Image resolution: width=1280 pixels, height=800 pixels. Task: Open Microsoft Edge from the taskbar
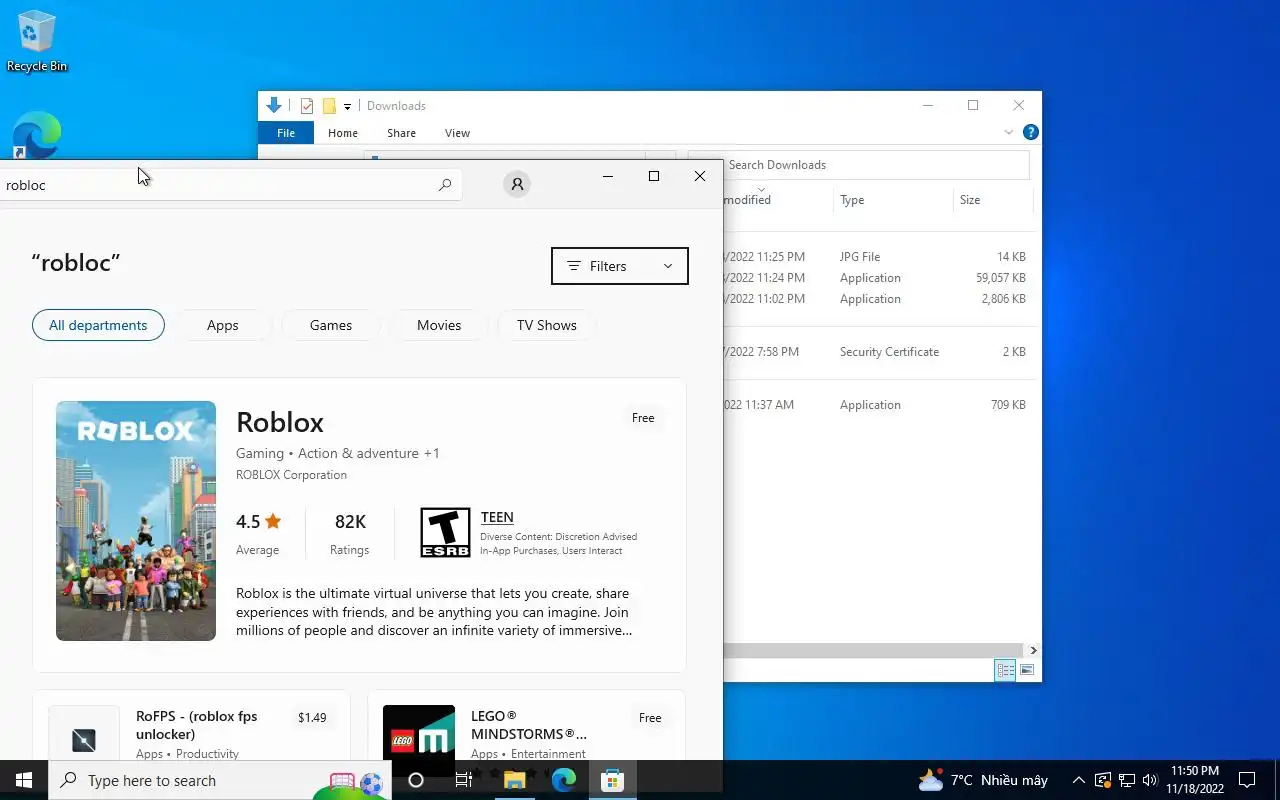tap(564, 780)
